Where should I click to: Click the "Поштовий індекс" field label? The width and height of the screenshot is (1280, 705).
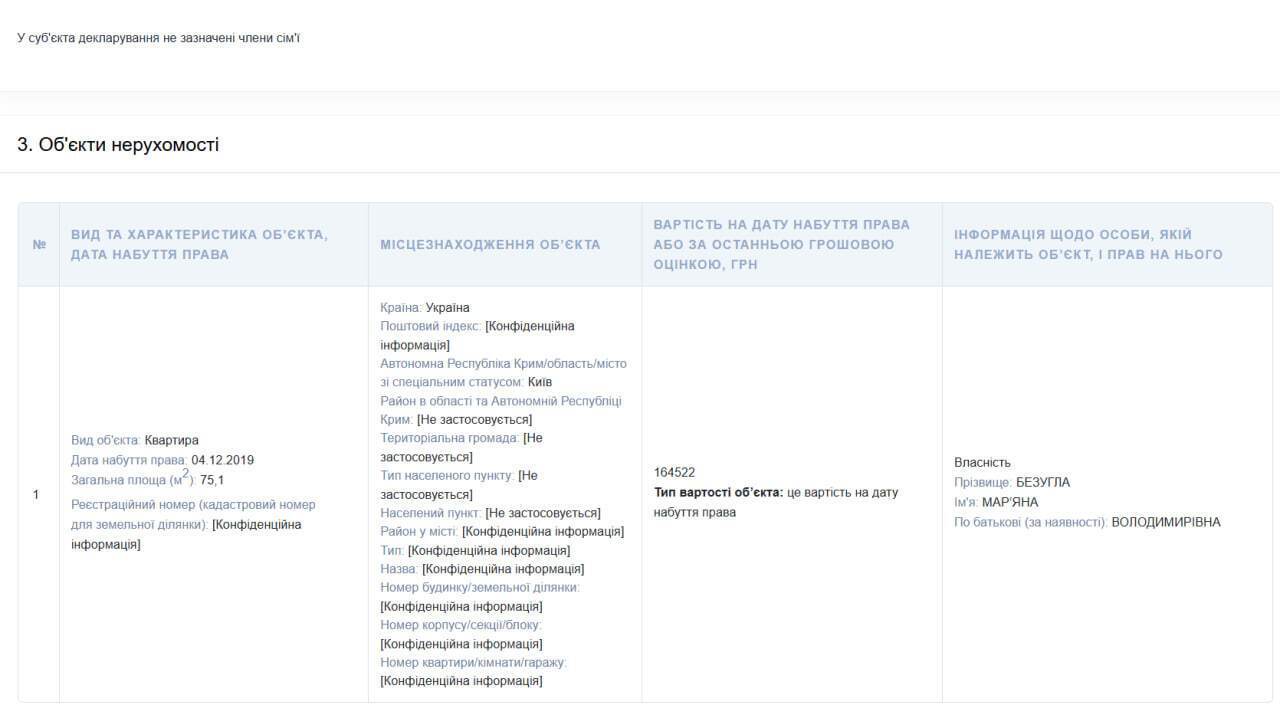tap(430, 326)
